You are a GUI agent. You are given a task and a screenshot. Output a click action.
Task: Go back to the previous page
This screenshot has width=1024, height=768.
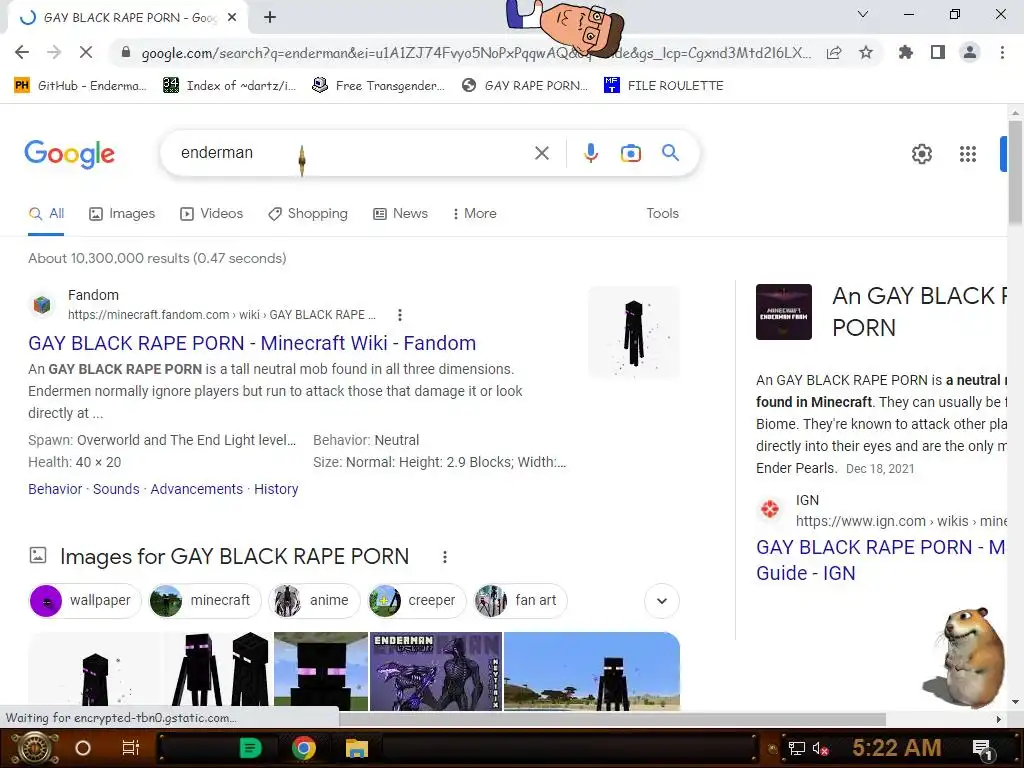pos(22,52)
